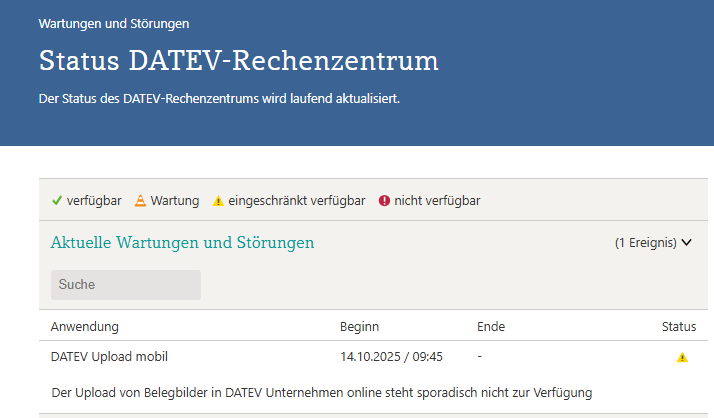Toggle the 'Aktuelle Wartungen und Störungen' section heading
The height and width of the screenshot is (418, 714).
(182, 242)
